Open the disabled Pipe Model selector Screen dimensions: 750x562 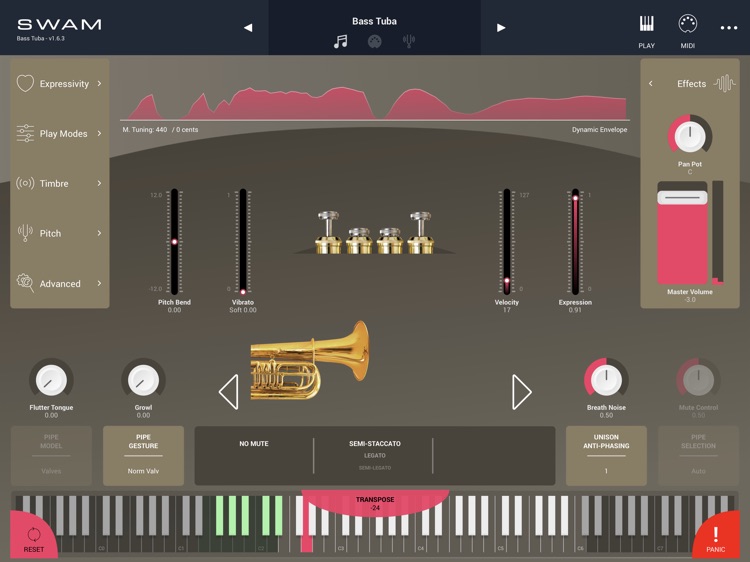pyautogui.click(x=51, y=456)
